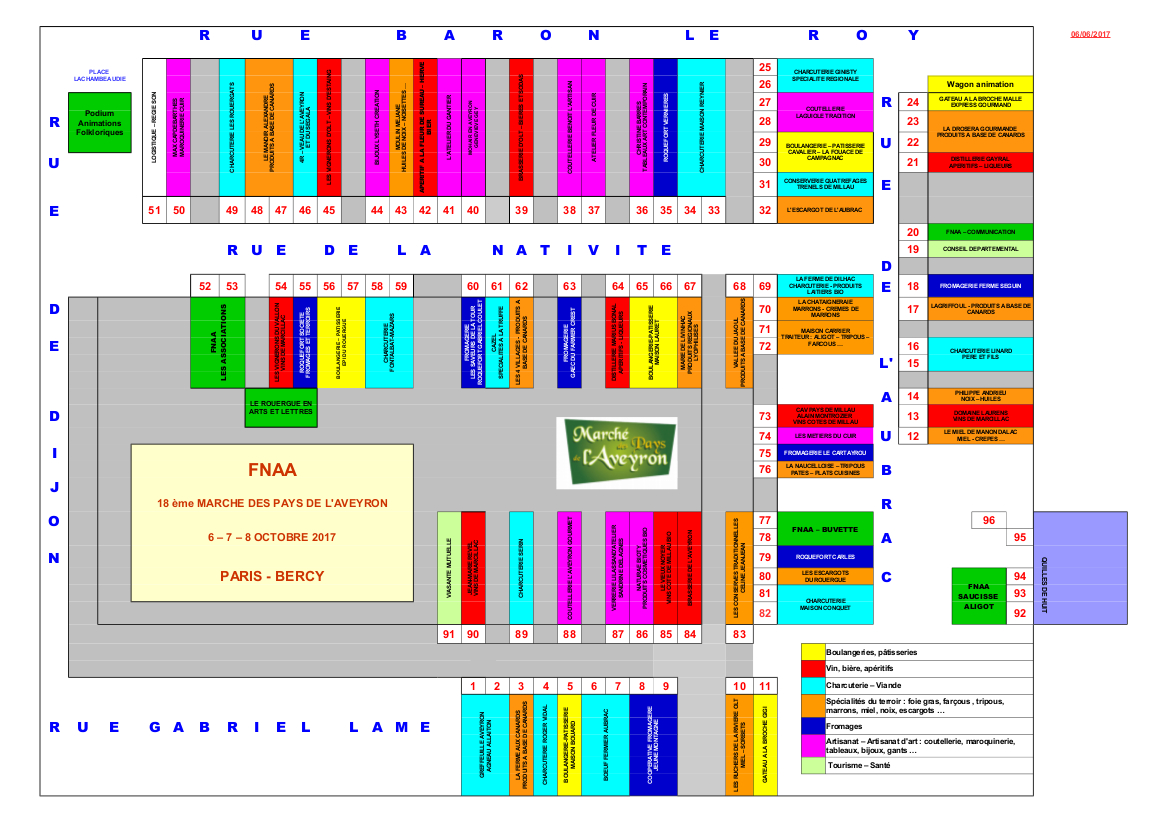The height and width of the screenshot is (826, 1169).
Task: Select the BOULANGERIE – PATISSERIE CAVALIER stand
Action: [825, 152]
